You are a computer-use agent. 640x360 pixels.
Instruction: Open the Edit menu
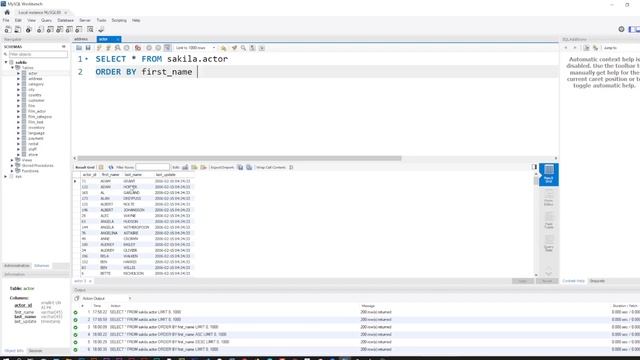click(18, 20)
